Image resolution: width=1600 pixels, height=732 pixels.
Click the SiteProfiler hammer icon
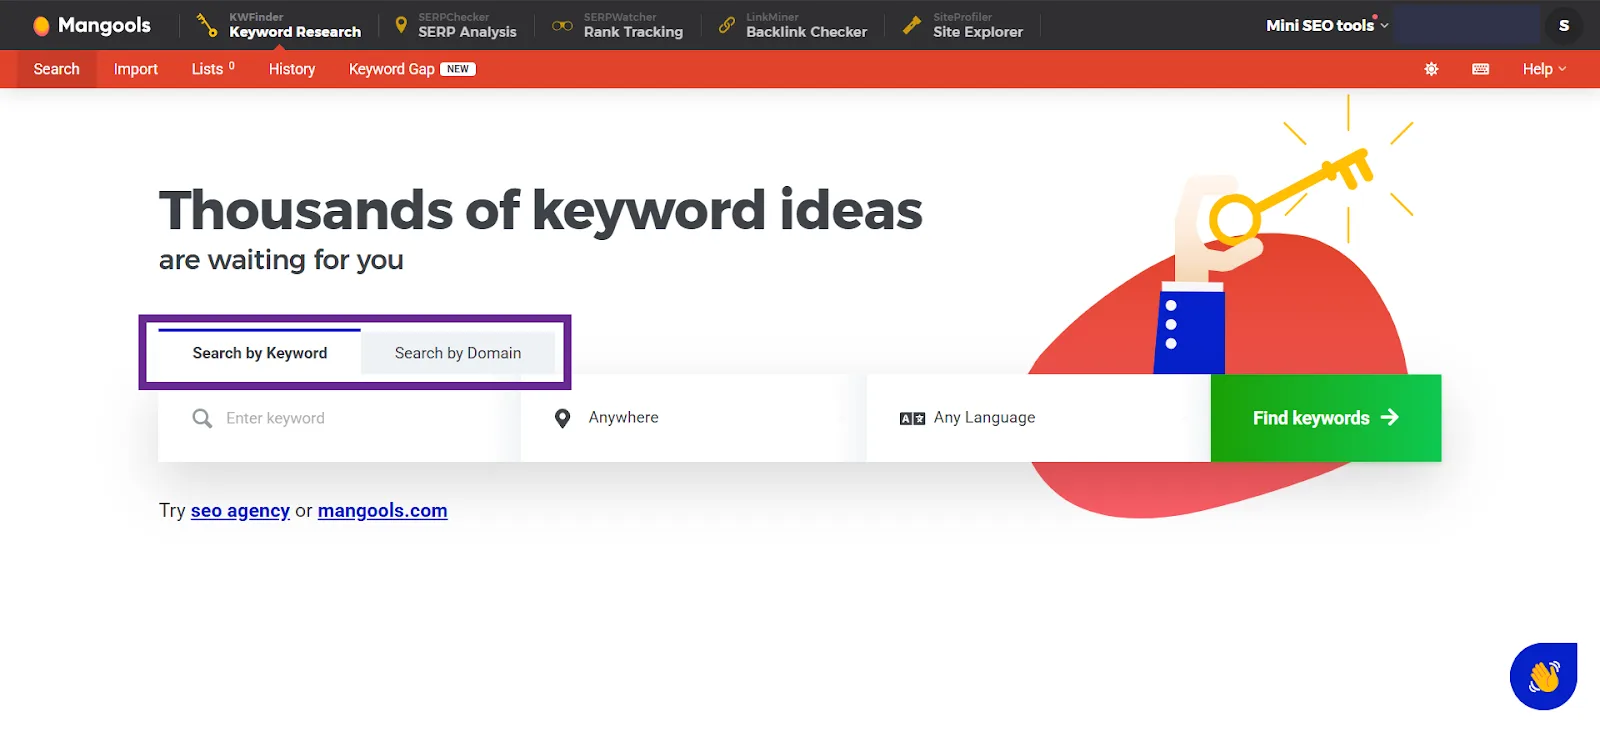912,25
